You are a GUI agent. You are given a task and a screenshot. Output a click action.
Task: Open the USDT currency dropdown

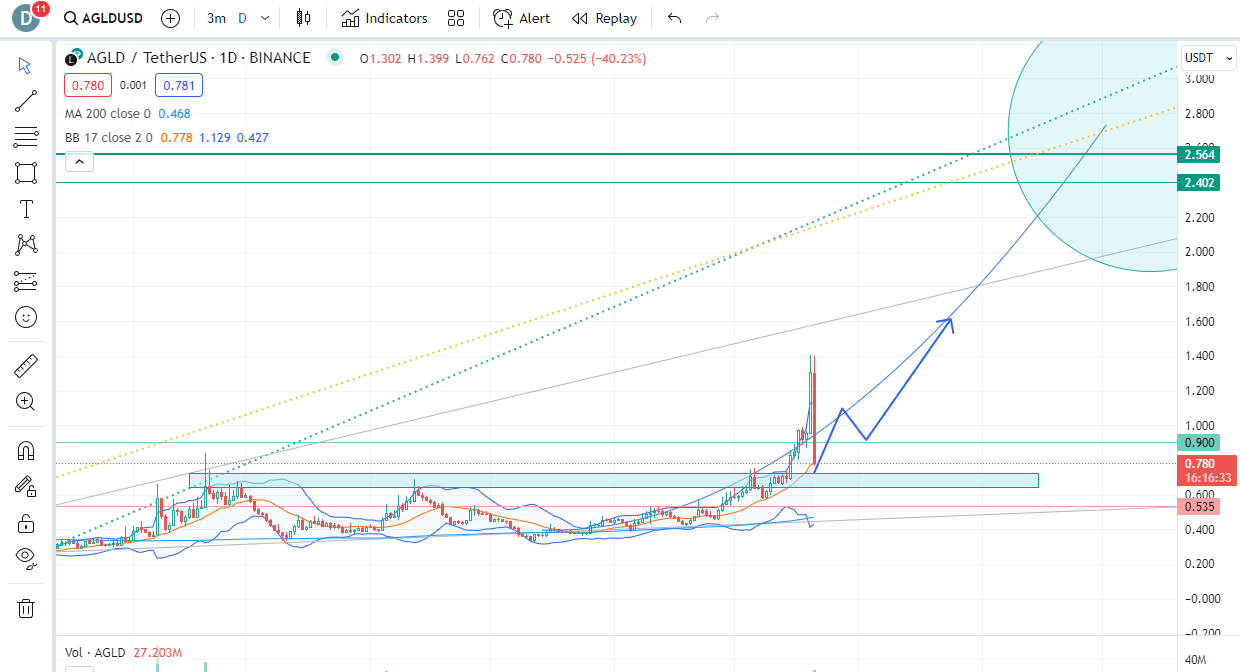click(x=1207, y=58)
